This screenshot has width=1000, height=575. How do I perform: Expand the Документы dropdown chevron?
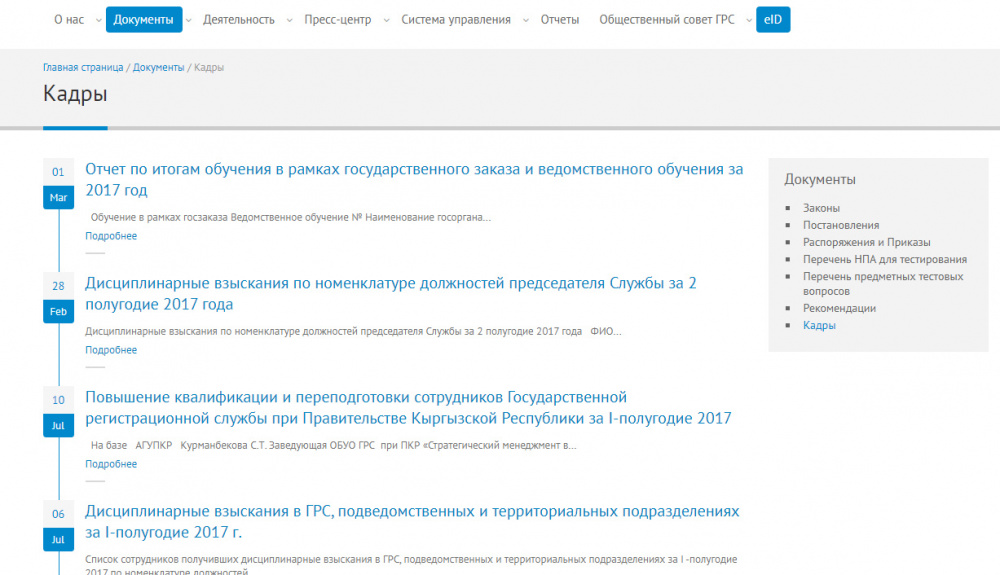click(x=189, y=20)
